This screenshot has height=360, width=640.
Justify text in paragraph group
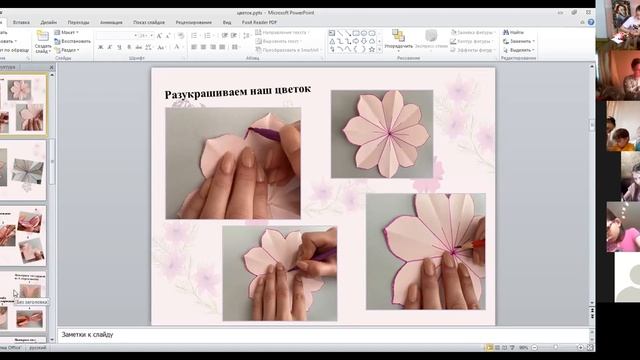222,47
